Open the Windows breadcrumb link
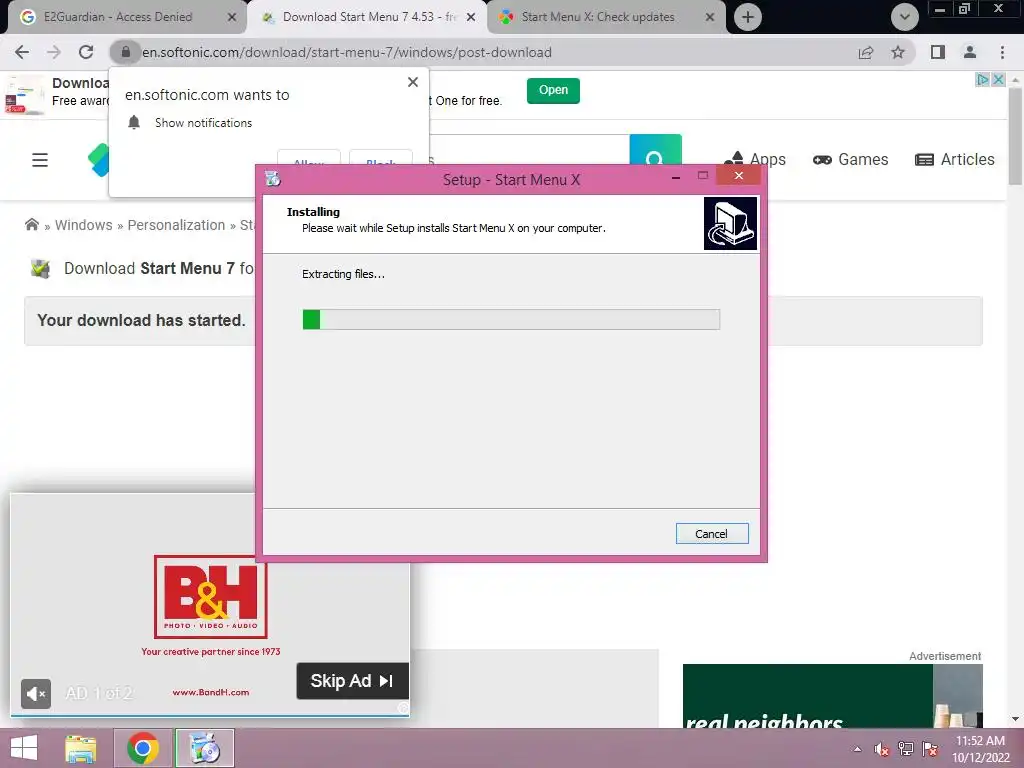 coord(84,225)
